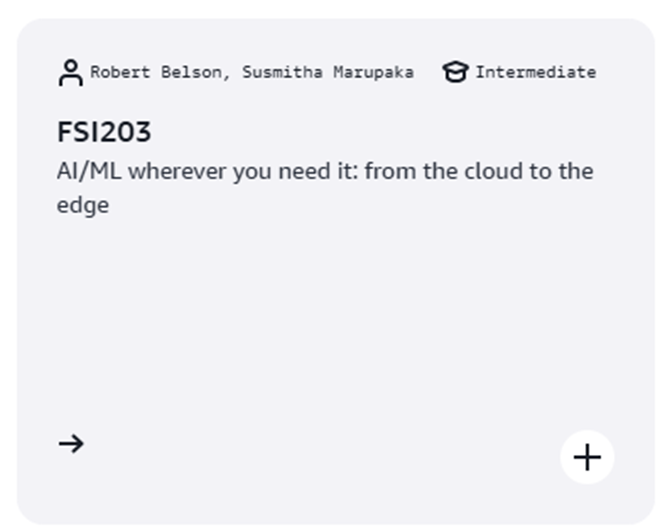Viewport: 660px width, 528px height.
Task: Open session details via arrow
Action: click(x=71, y=443)
